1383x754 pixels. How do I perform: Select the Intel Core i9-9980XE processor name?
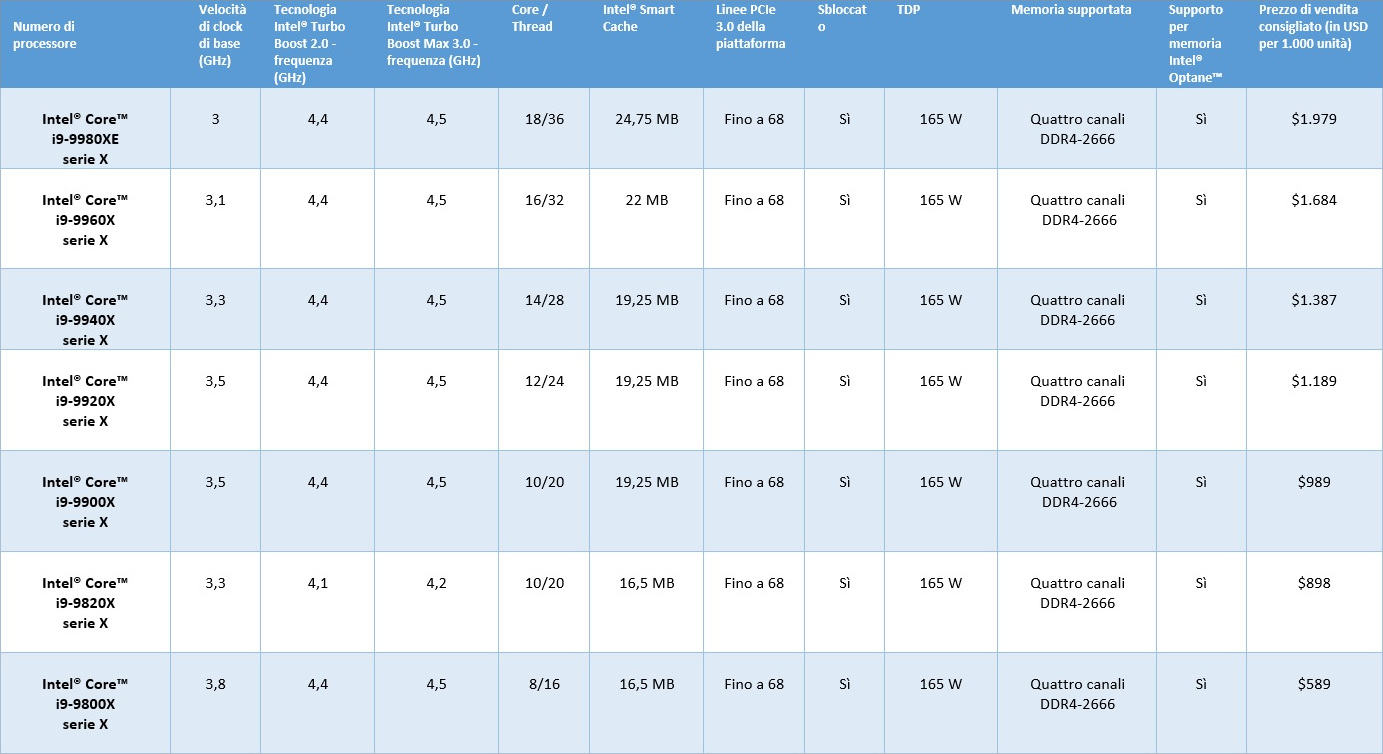pos(85,139)
